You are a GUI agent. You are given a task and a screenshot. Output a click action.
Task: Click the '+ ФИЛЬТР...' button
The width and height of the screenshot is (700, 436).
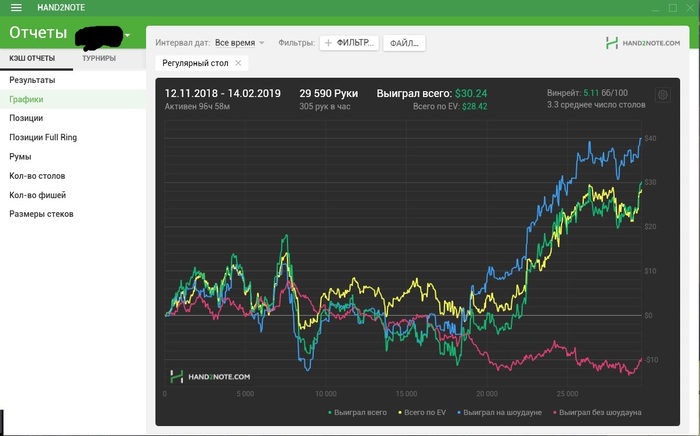(349, 43)
